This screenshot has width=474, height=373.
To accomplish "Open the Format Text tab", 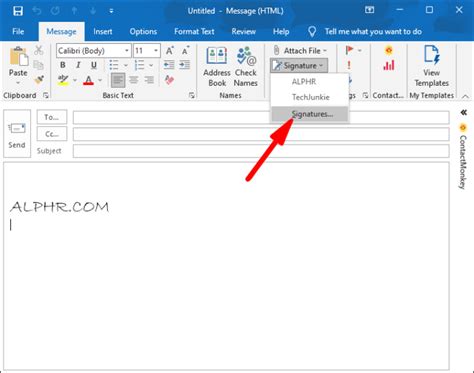I will (194, 32).
